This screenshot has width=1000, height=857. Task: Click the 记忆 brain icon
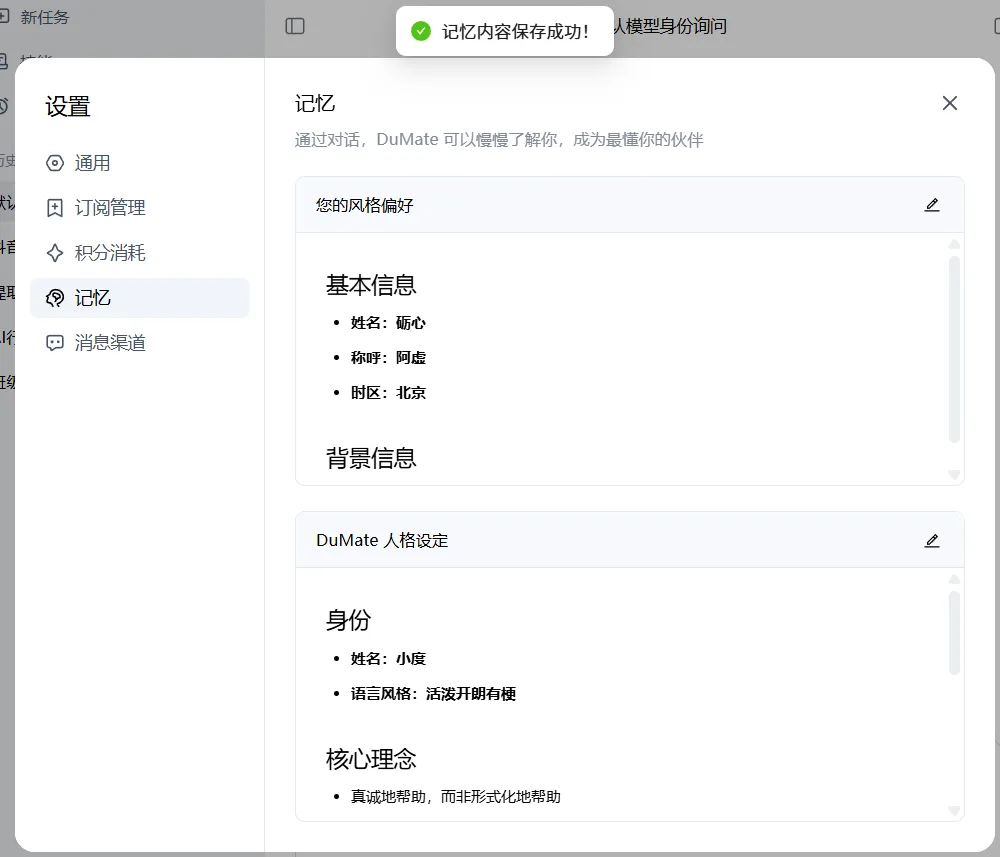click(55, 298)
